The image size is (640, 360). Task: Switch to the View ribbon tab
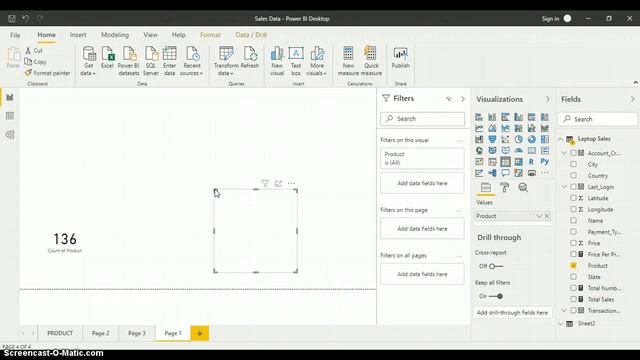[150, 35]
